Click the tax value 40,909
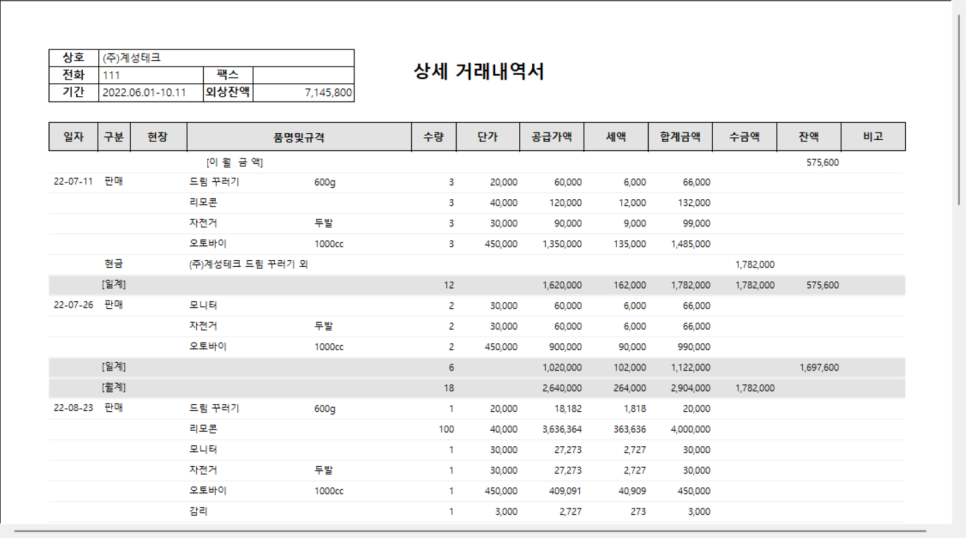The image size is (966, 538). (x=633, y=491)
